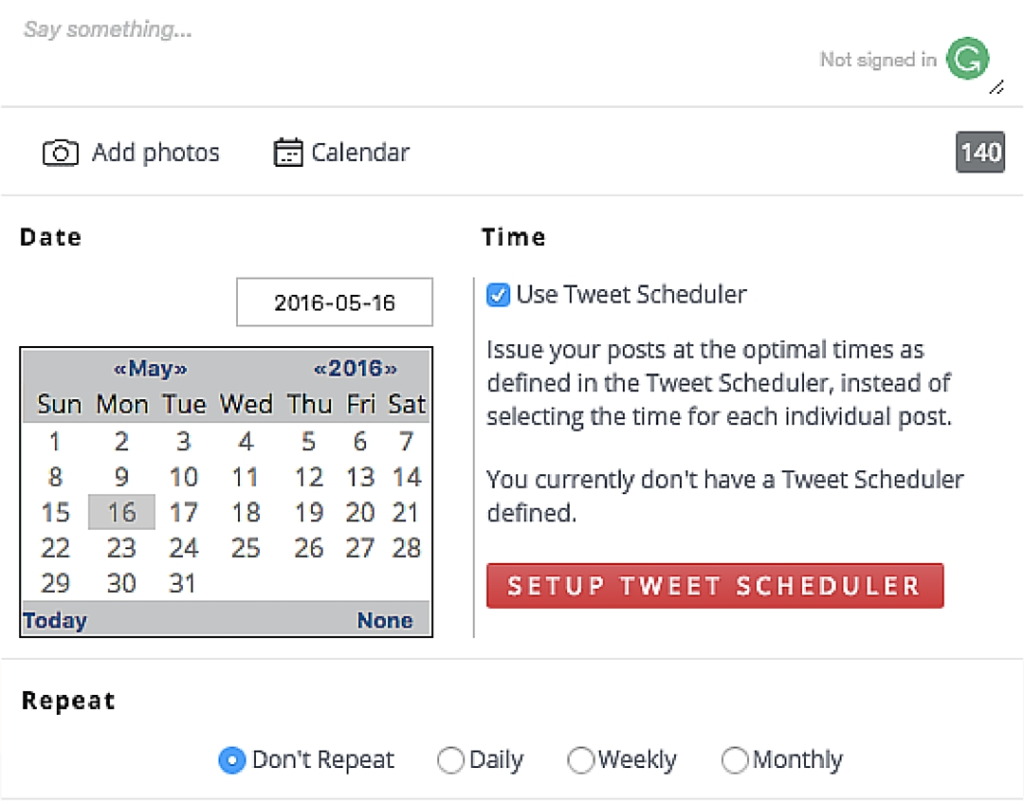Viewport: 1024px width, 804px height.
Task: Go to next year arrow after 2016
Action: tap(391, 369)
